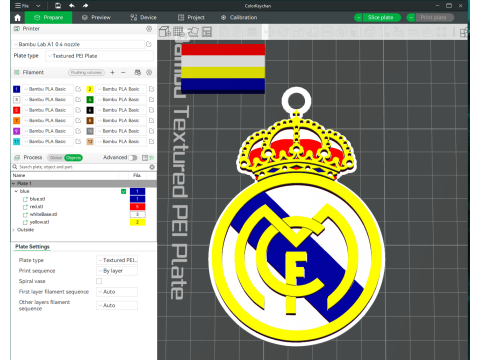Open the Print plate dropdown arrow
The image size is (480, 360).
tap(411, 18)
